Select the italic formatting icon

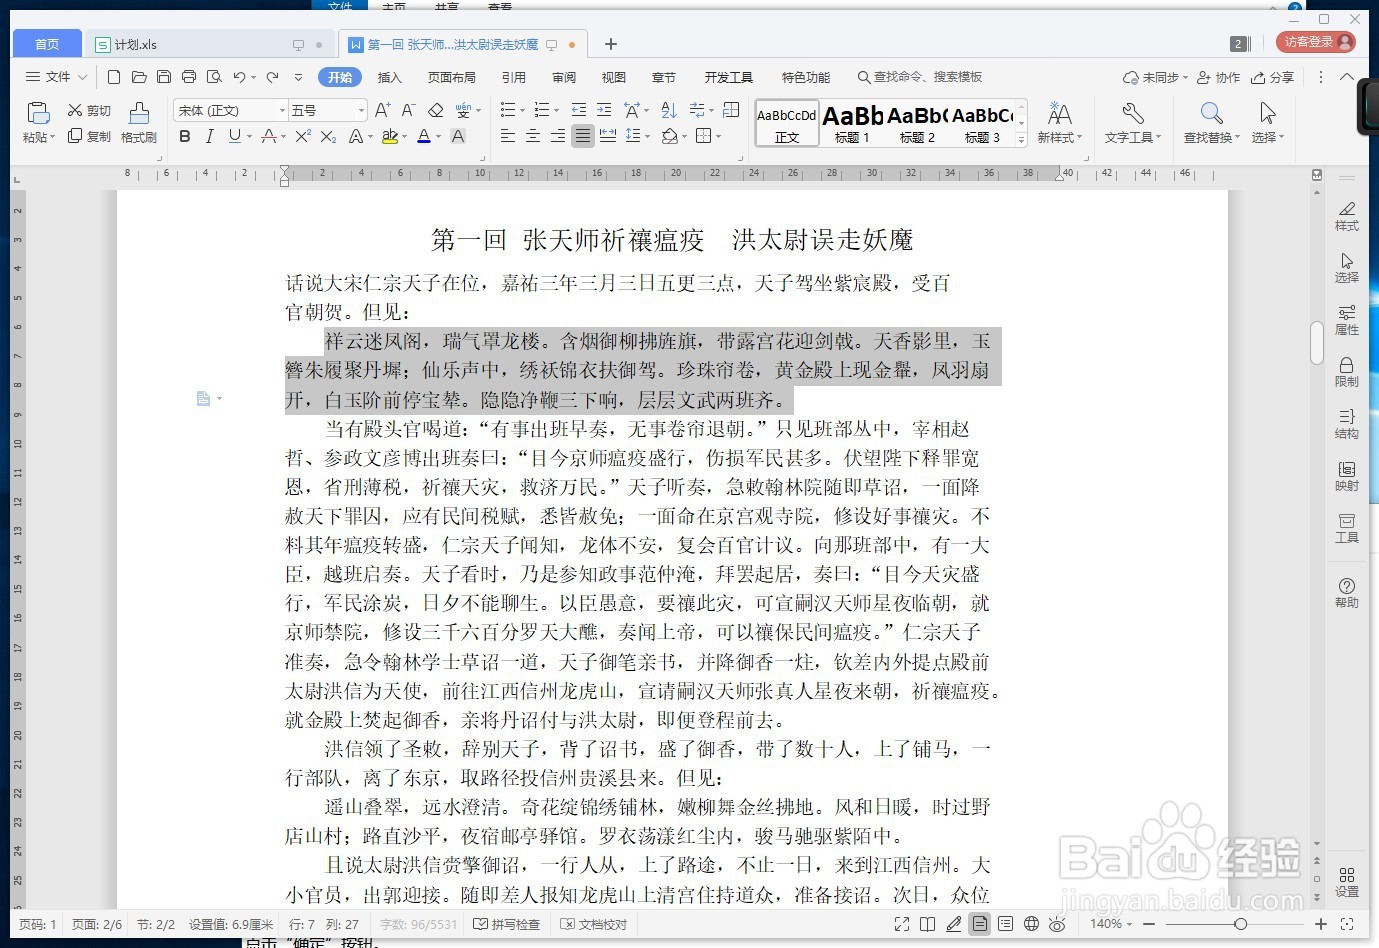[209, 136]
